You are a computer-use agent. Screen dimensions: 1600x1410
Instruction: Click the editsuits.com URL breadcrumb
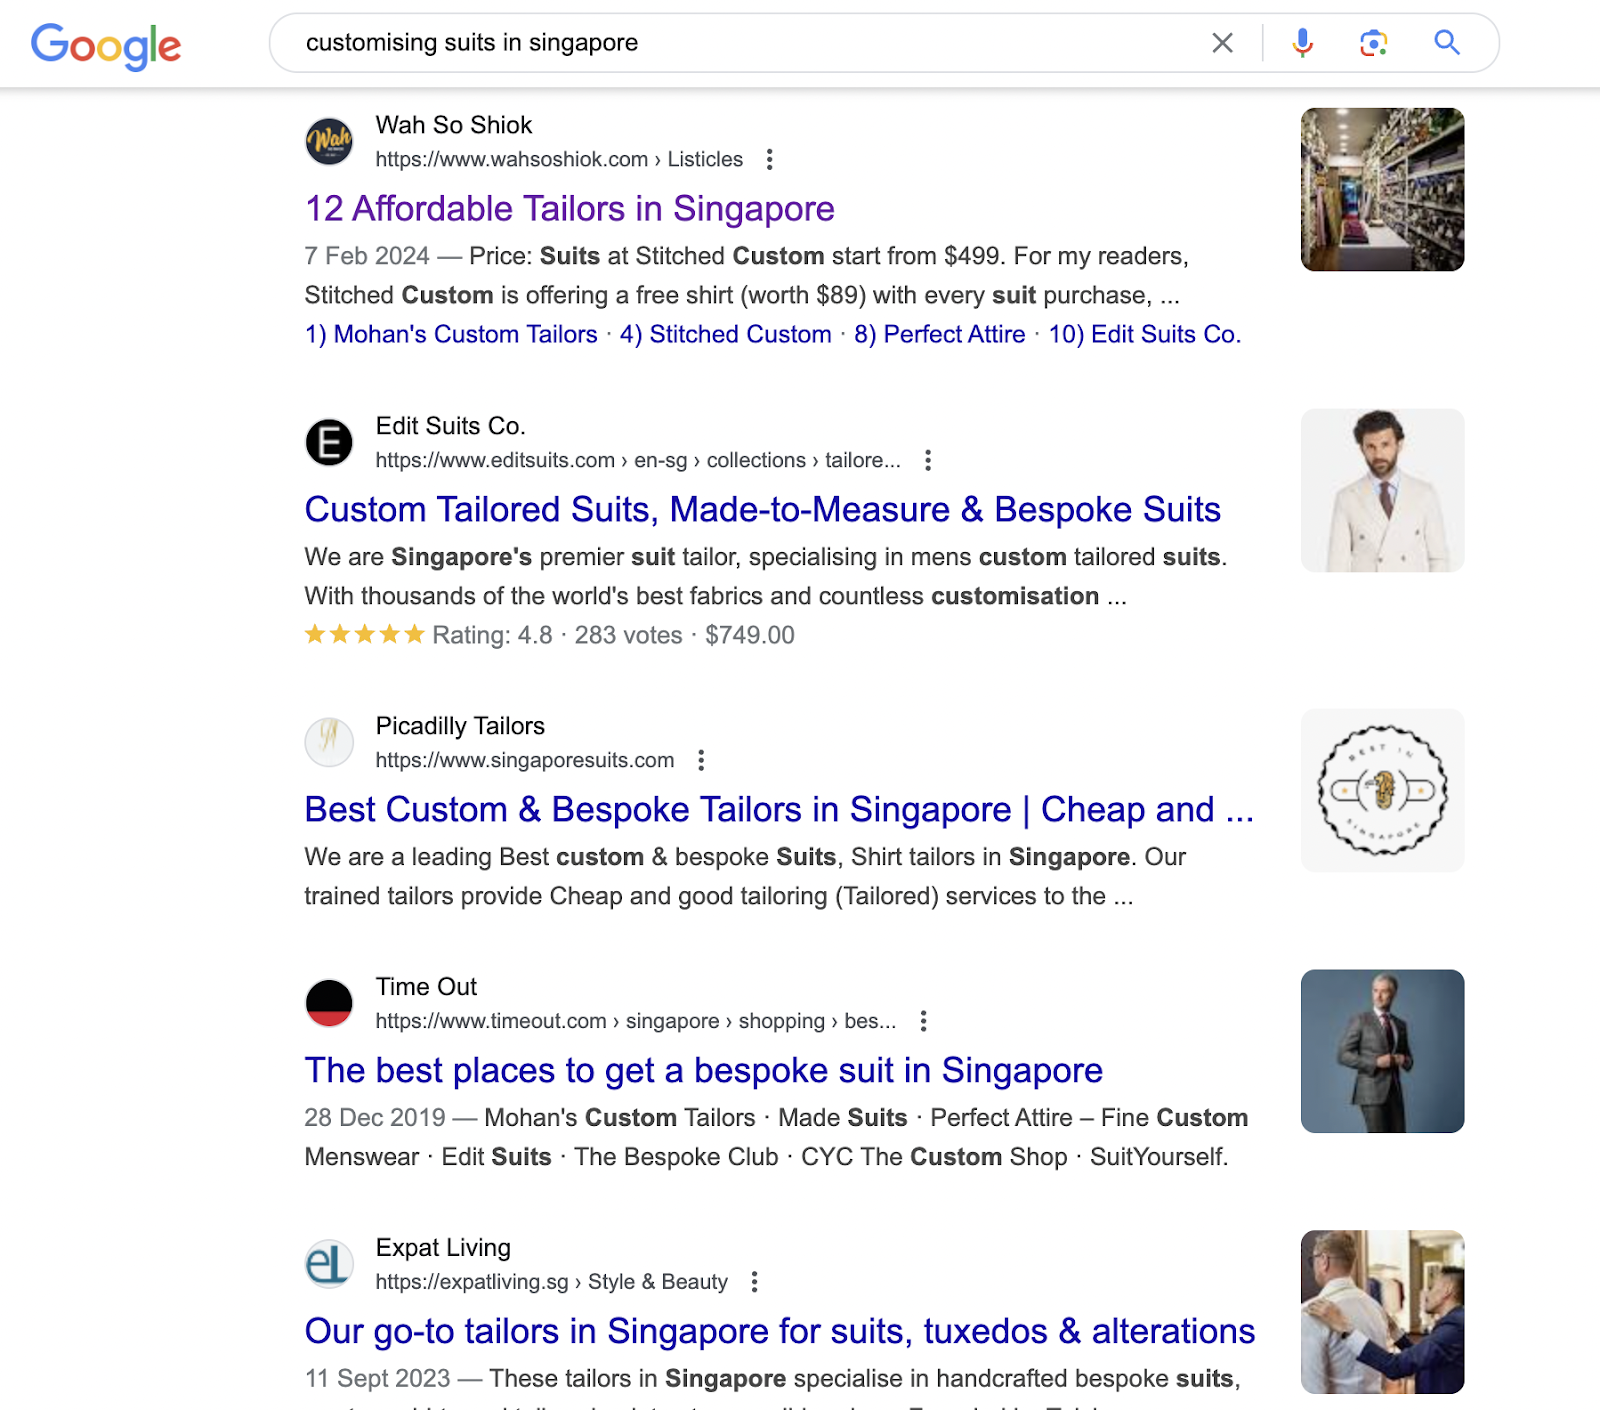(x=638, y=460)
